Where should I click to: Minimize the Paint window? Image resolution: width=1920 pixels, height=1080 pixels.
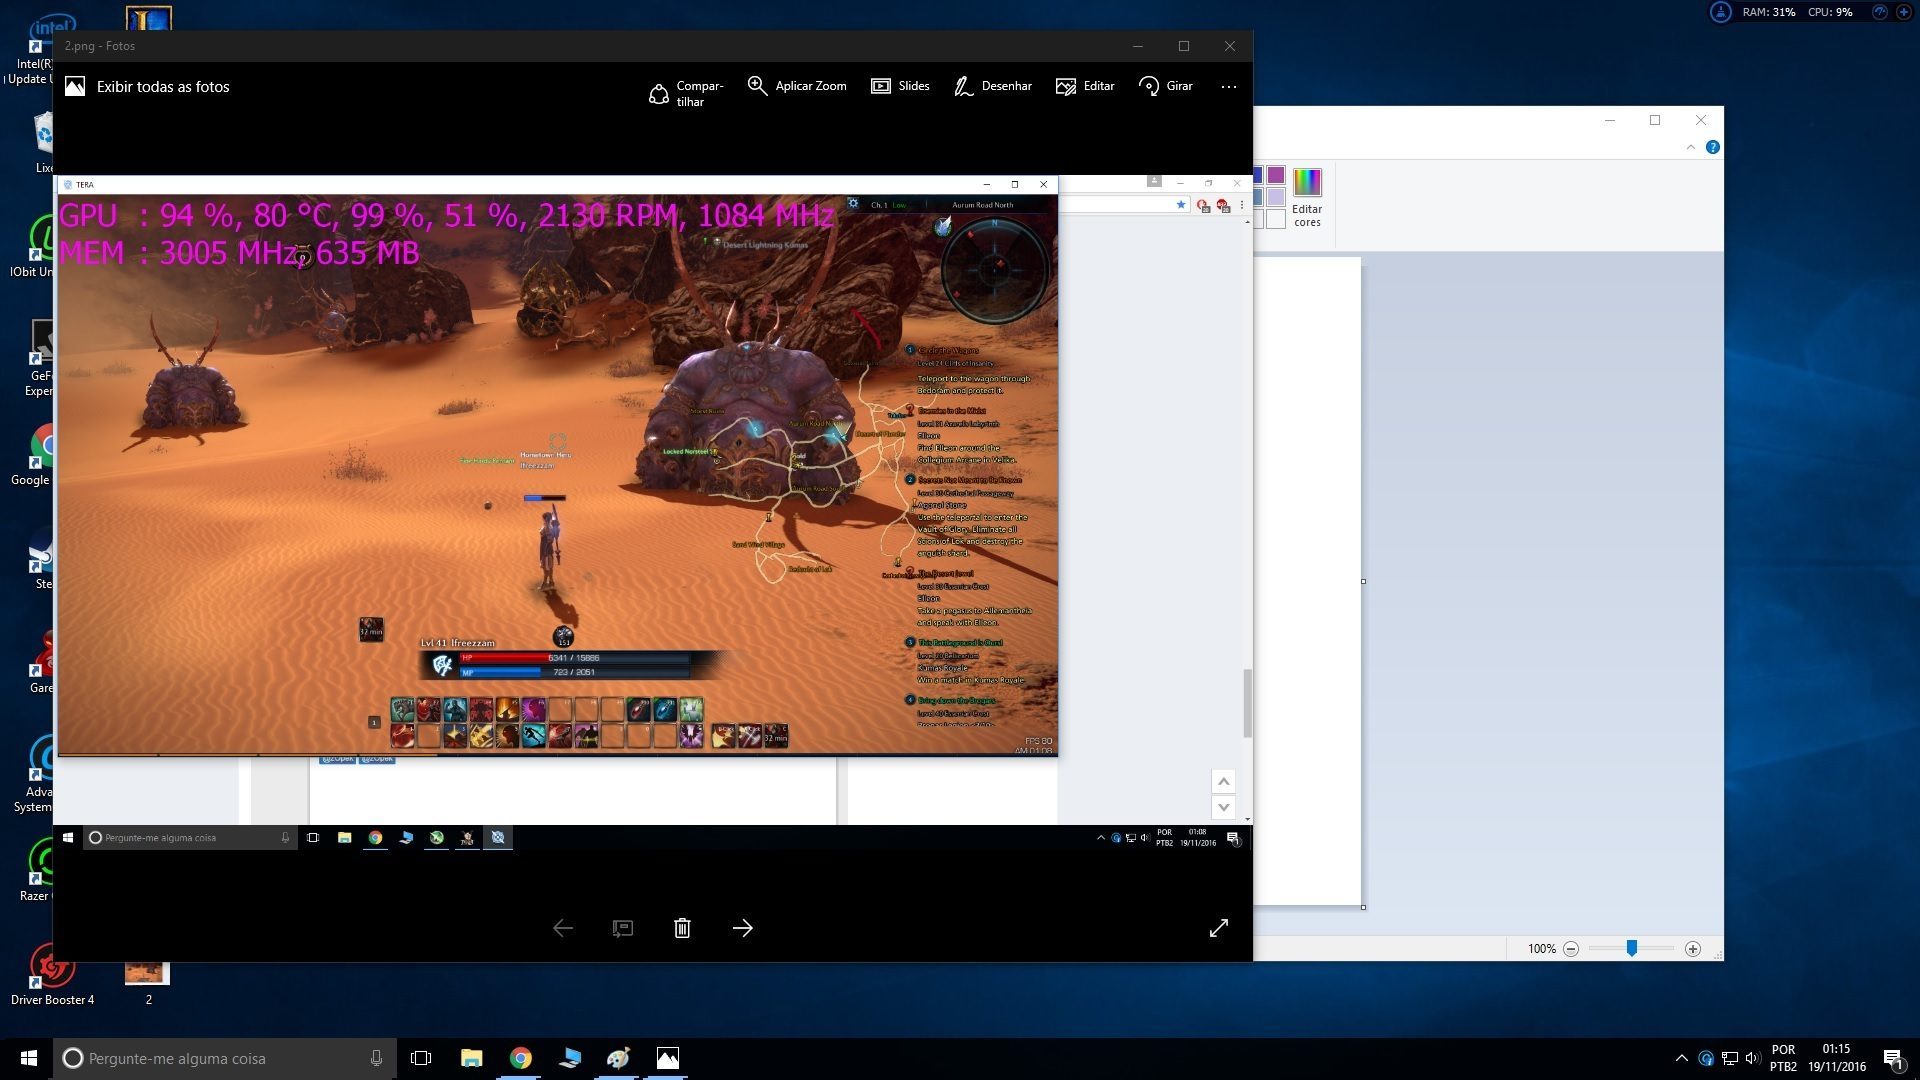[x=1610, y=120]
